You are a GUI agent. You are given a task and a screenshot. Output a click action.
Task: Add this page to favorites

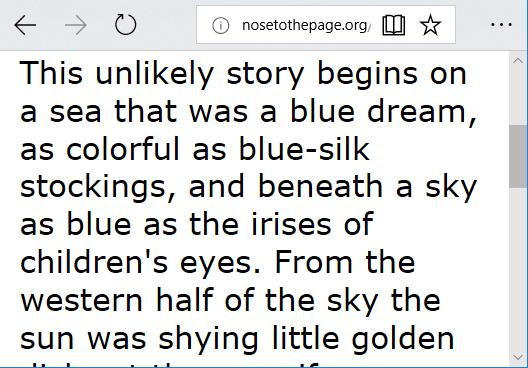(430, 25)
